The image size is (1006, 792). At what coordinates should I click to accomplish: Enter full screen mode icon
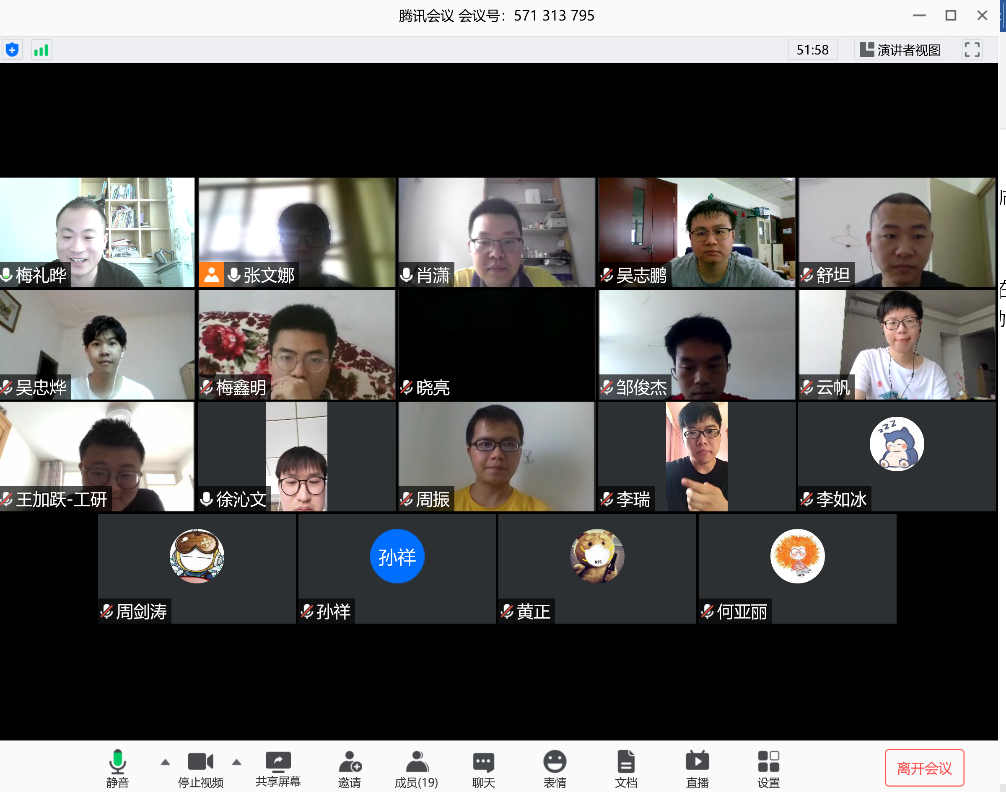[x=972, y=49]
